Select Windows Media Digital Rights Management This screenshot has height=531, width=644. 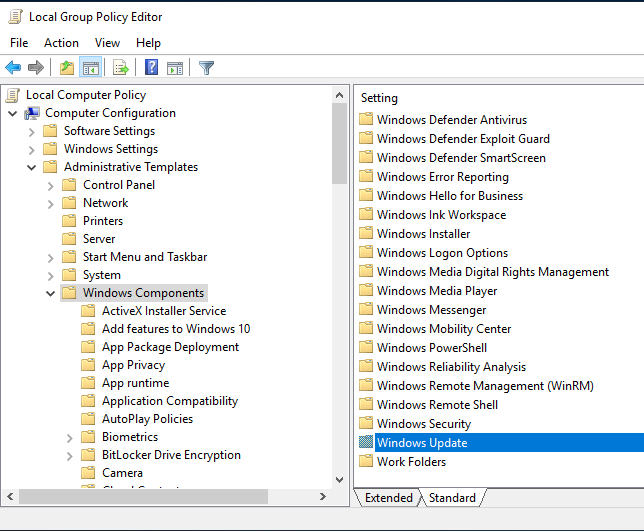(x=493, y=271)
